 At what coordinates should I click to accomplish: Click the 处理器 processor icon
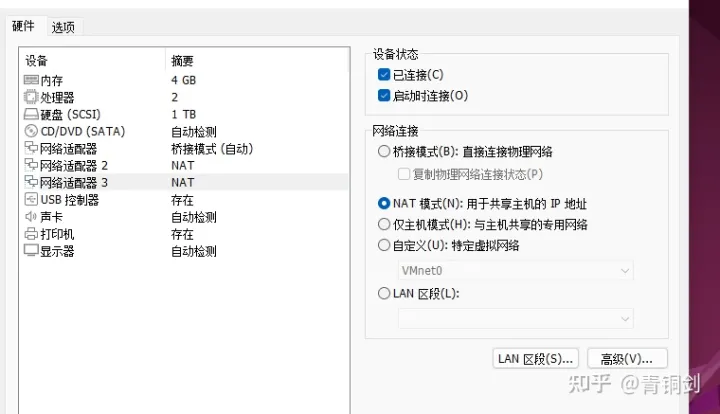pos(30,97)
